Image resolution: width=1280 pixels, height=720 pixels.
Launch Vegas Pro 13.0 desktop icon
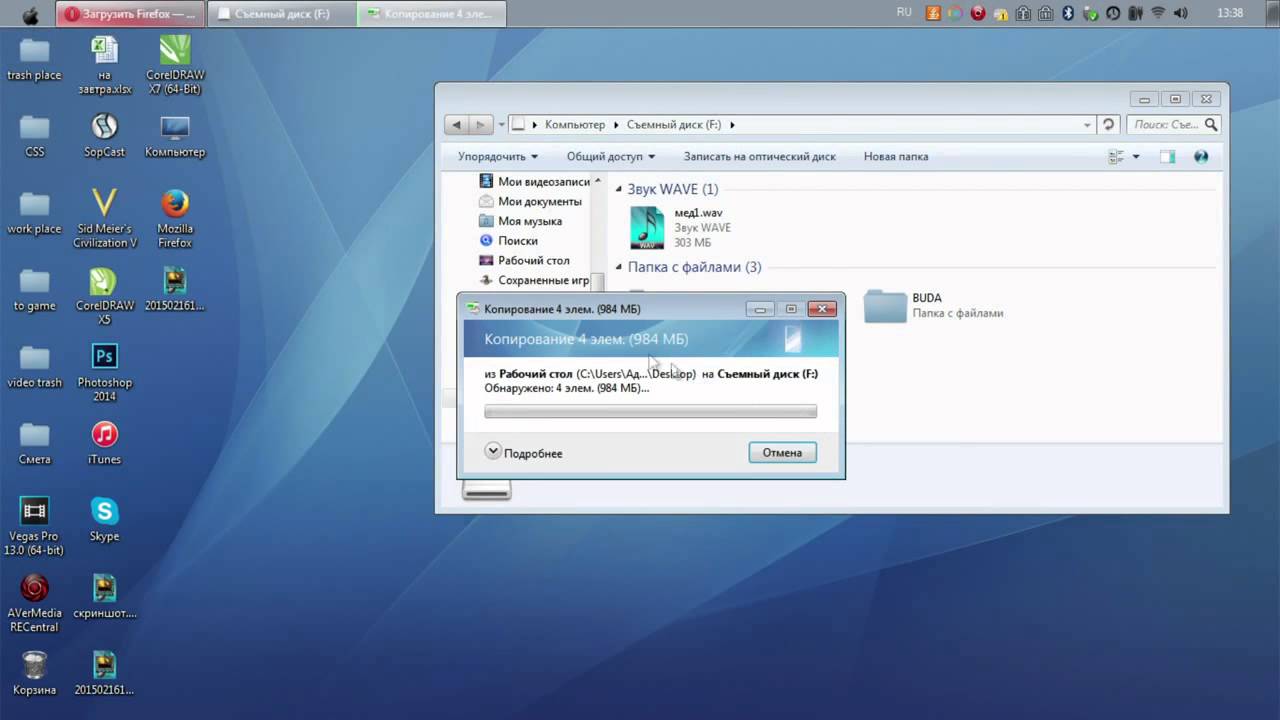34,527
